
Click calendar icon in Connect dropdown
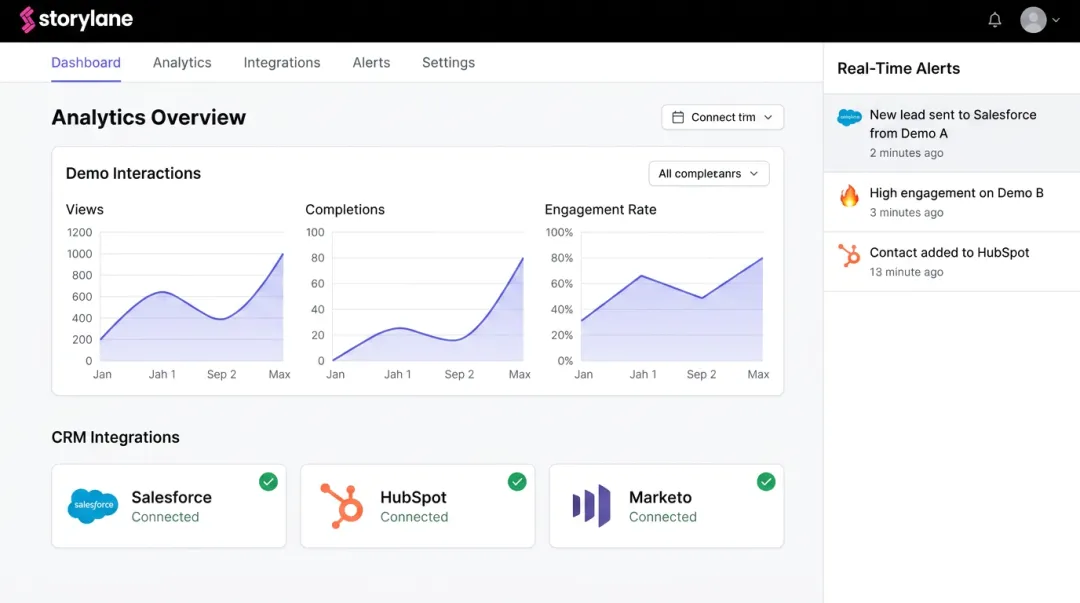[x=678, y=117]
